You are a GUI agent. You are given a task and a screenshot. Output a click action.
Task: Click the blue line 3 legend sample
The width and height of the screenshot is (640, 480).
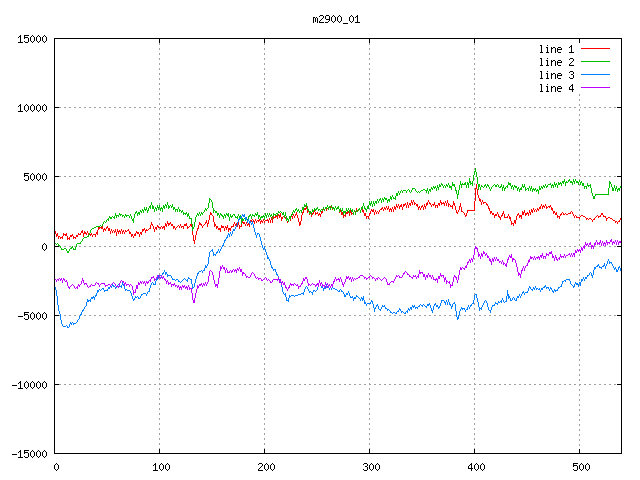(595, 75)
